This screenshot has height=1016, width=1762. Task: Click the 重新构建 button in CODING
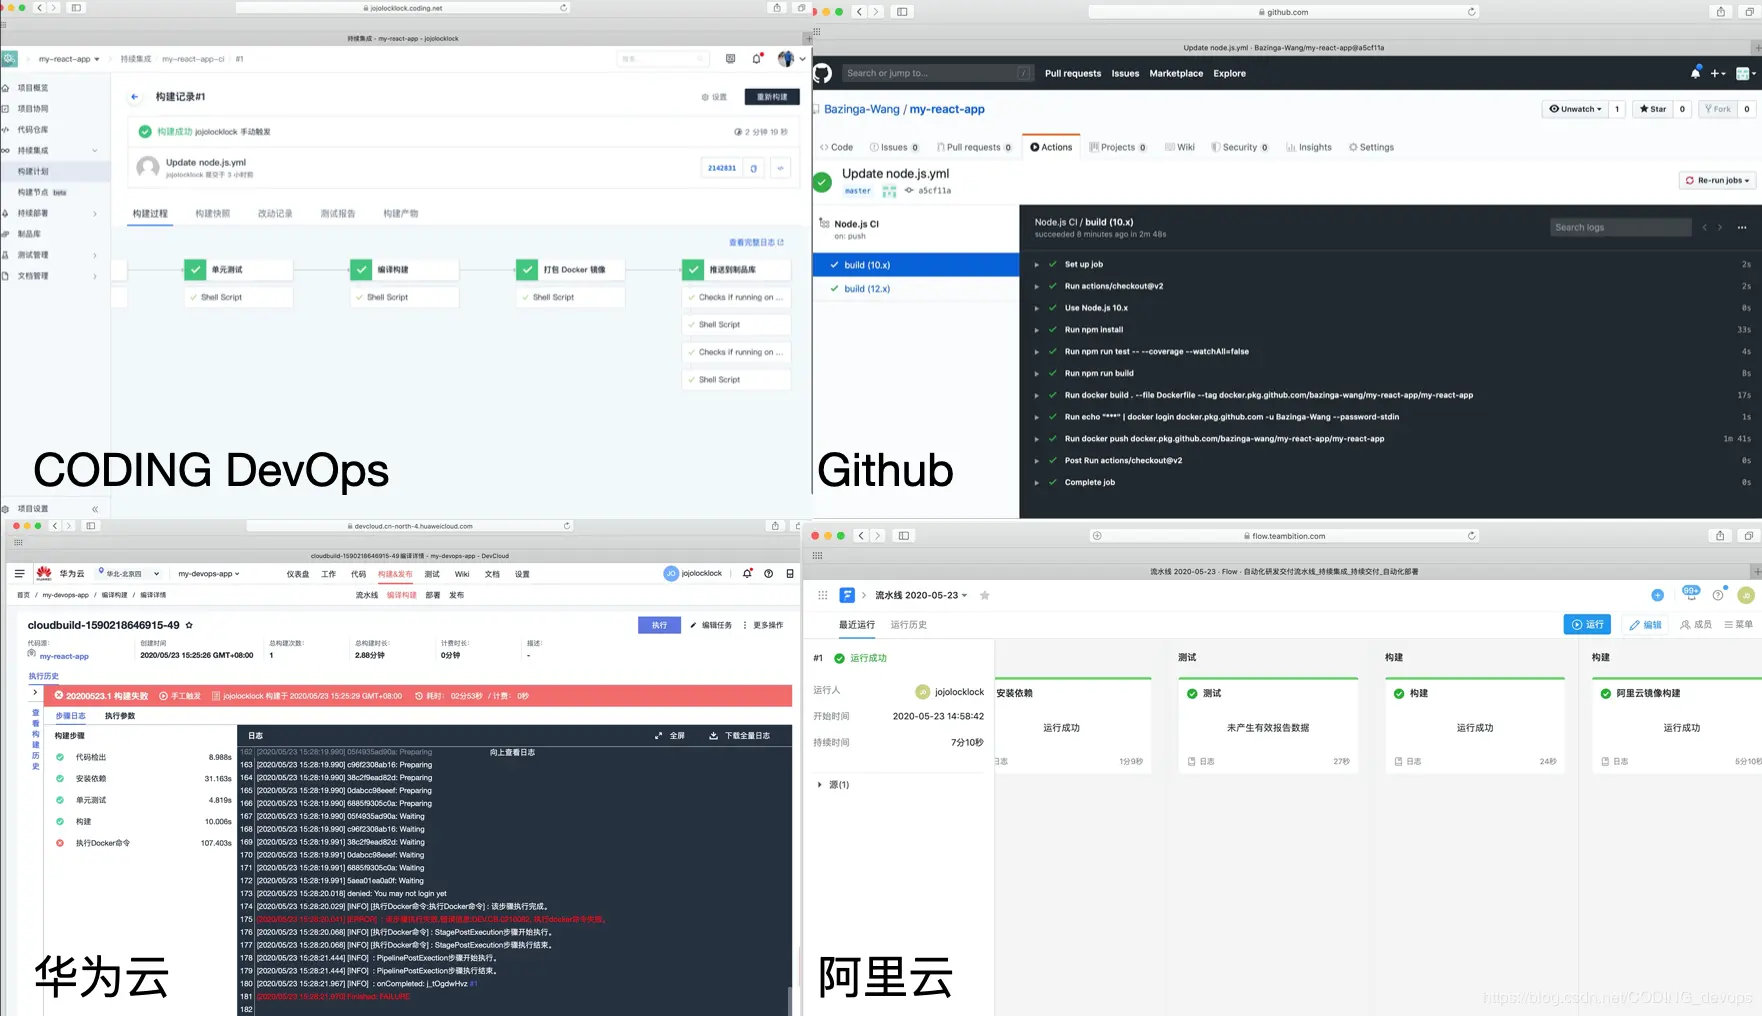click(x=772, y=97)
